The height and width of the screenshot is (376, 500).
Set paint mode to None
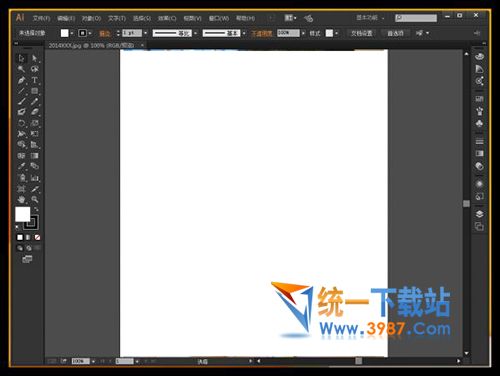(37, 237)
